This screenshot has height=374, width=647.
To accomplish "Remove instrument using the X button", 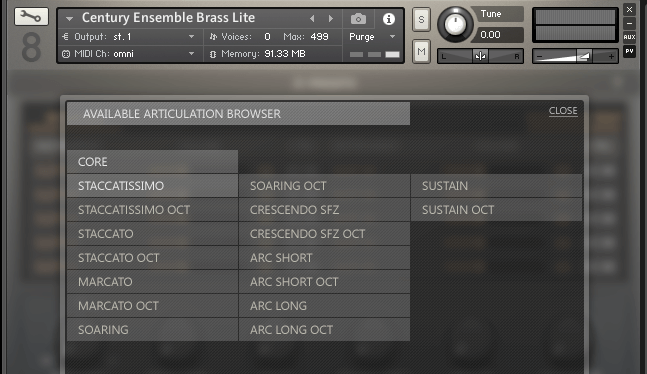I will (629, 9).
